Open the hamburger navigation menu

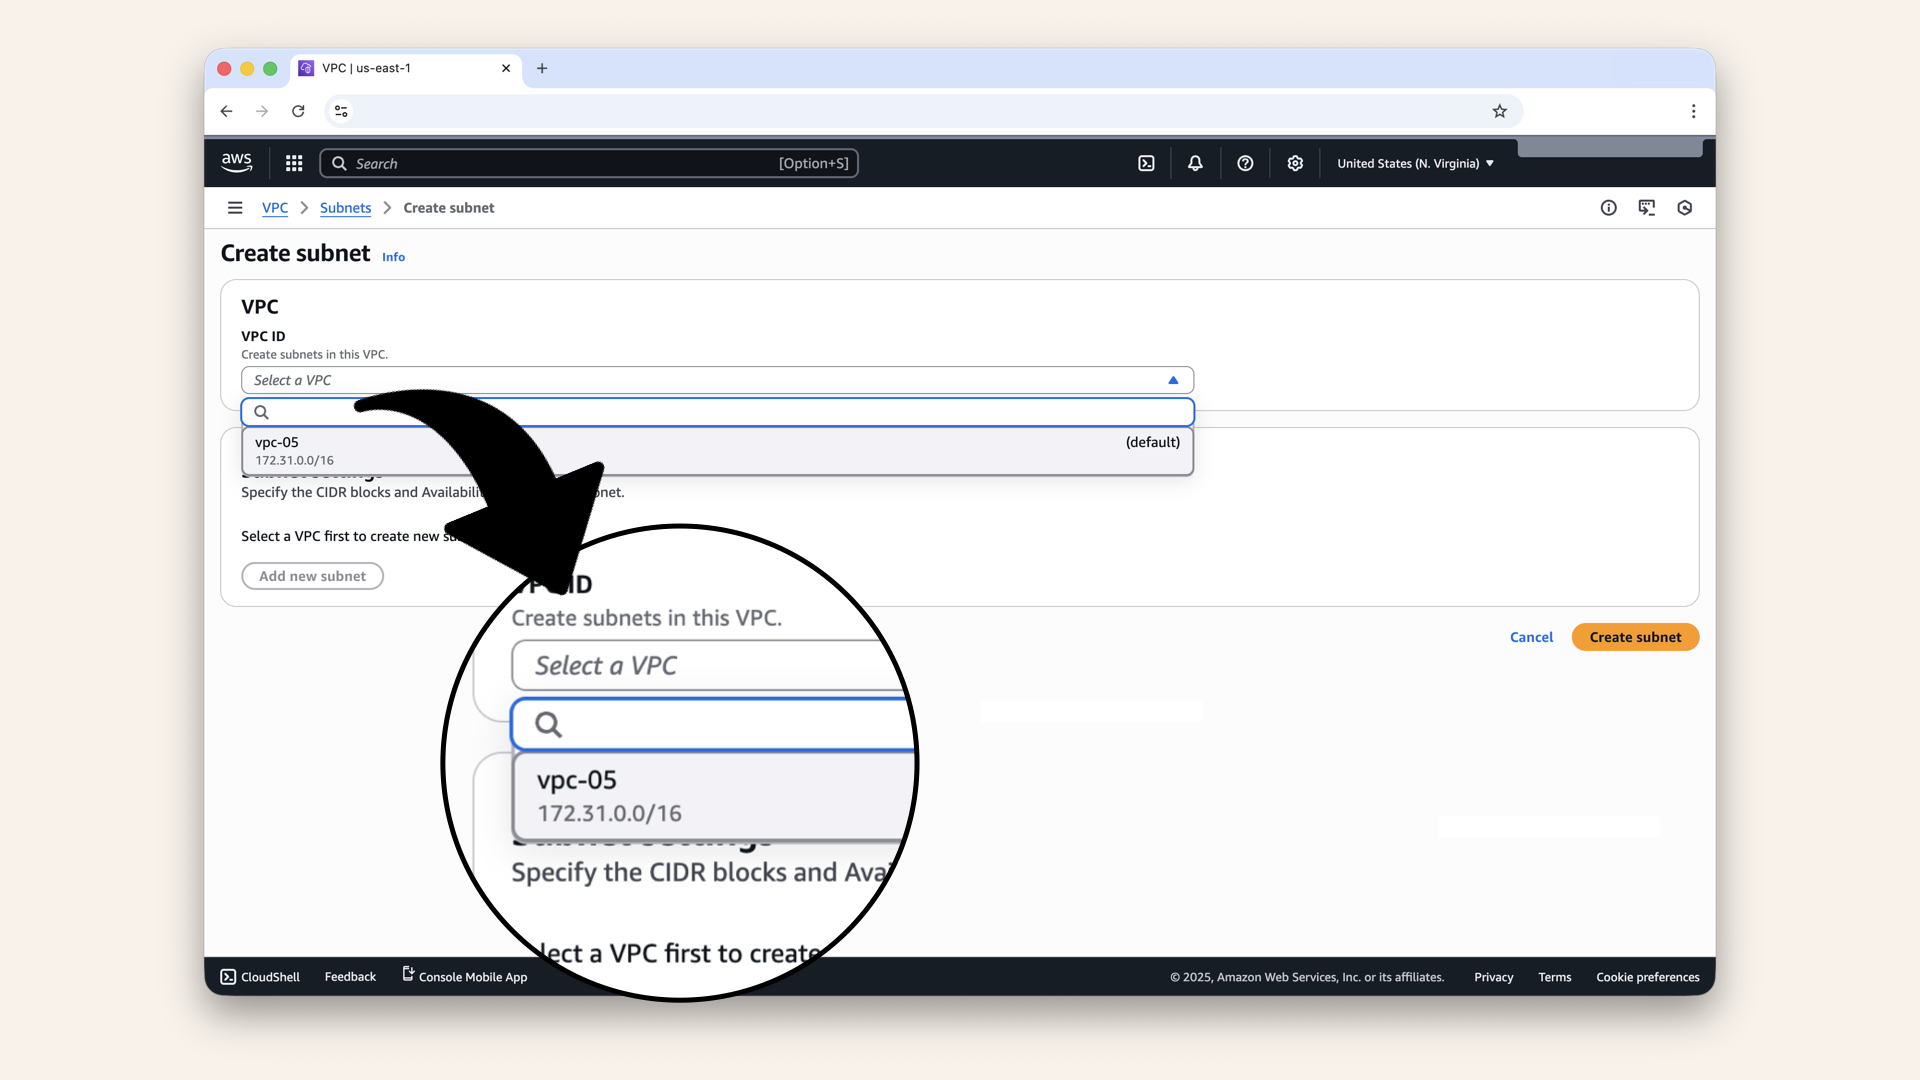[x=235, y=207]
